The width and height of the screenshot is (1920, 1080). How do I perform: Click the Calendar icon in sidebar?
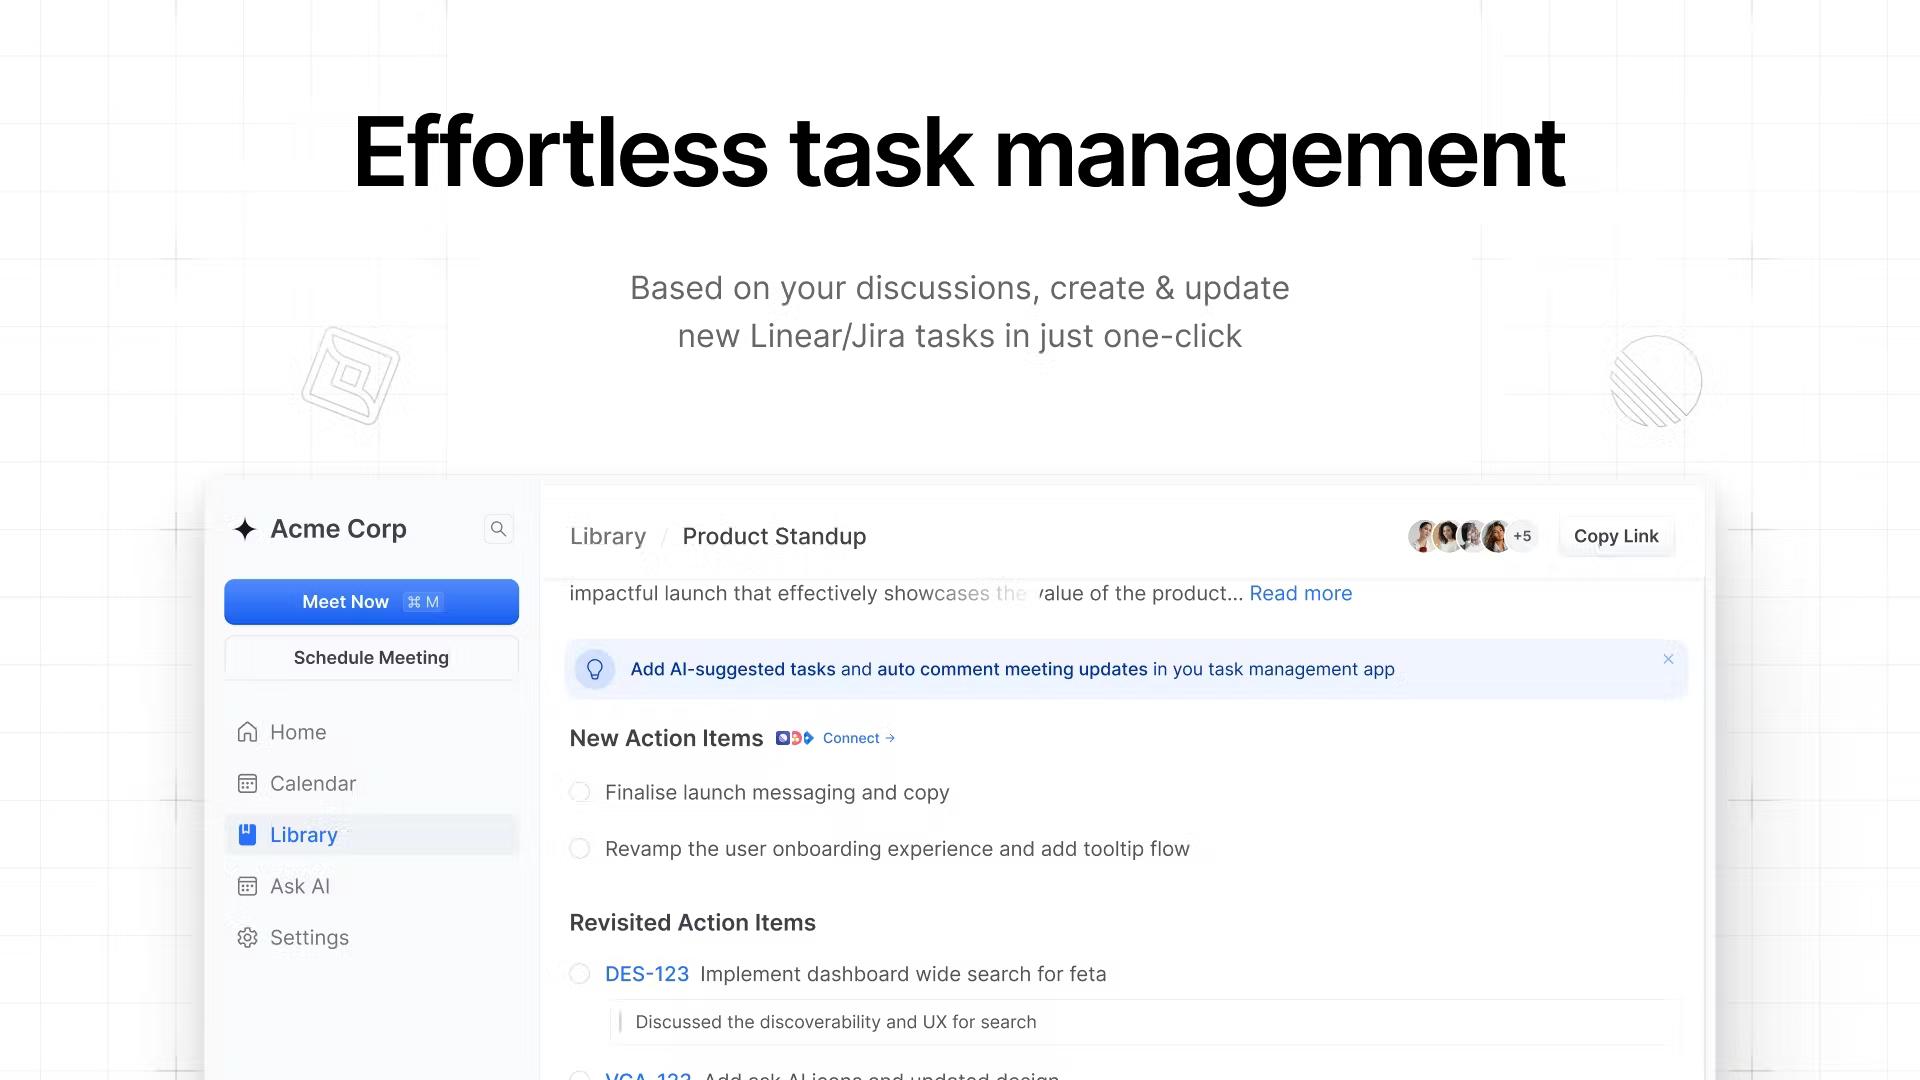[247, 784]
